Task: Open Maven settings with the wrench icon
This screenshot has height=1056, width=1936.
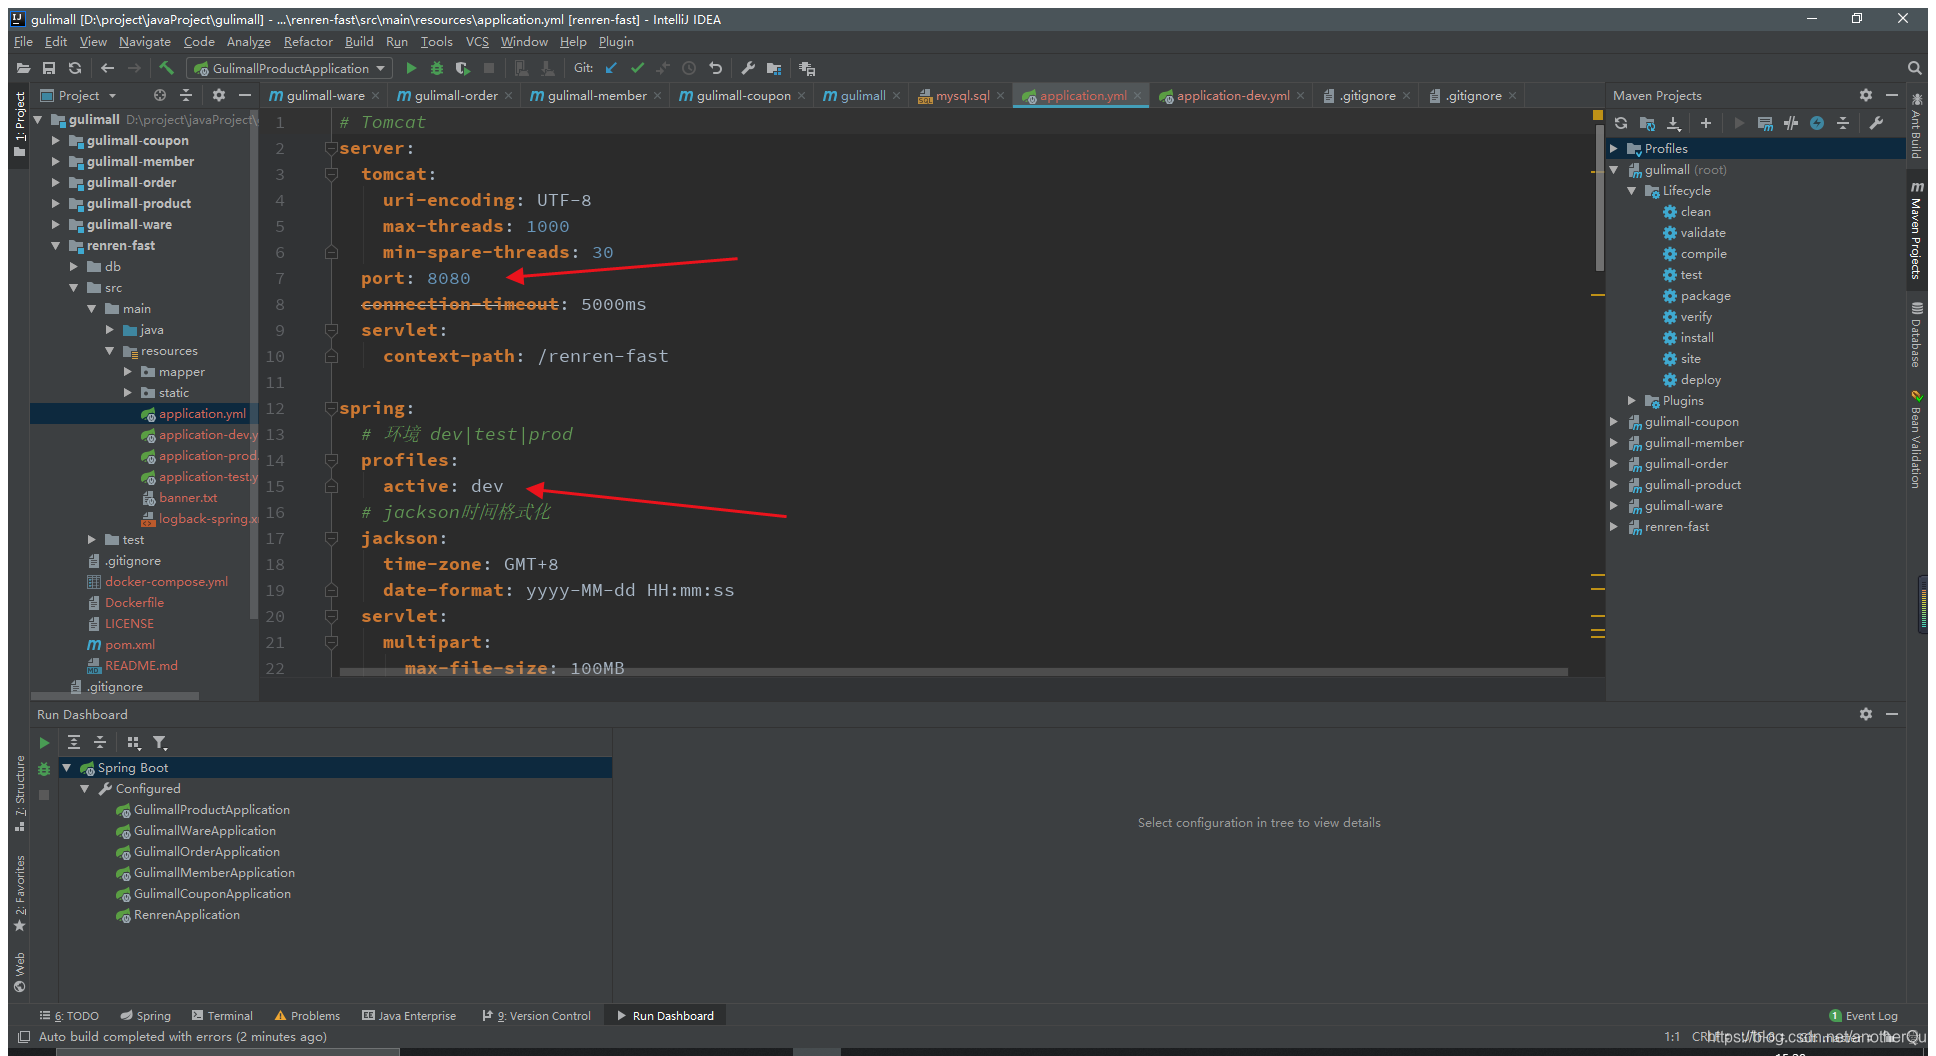Action: tap(1876, 123)
